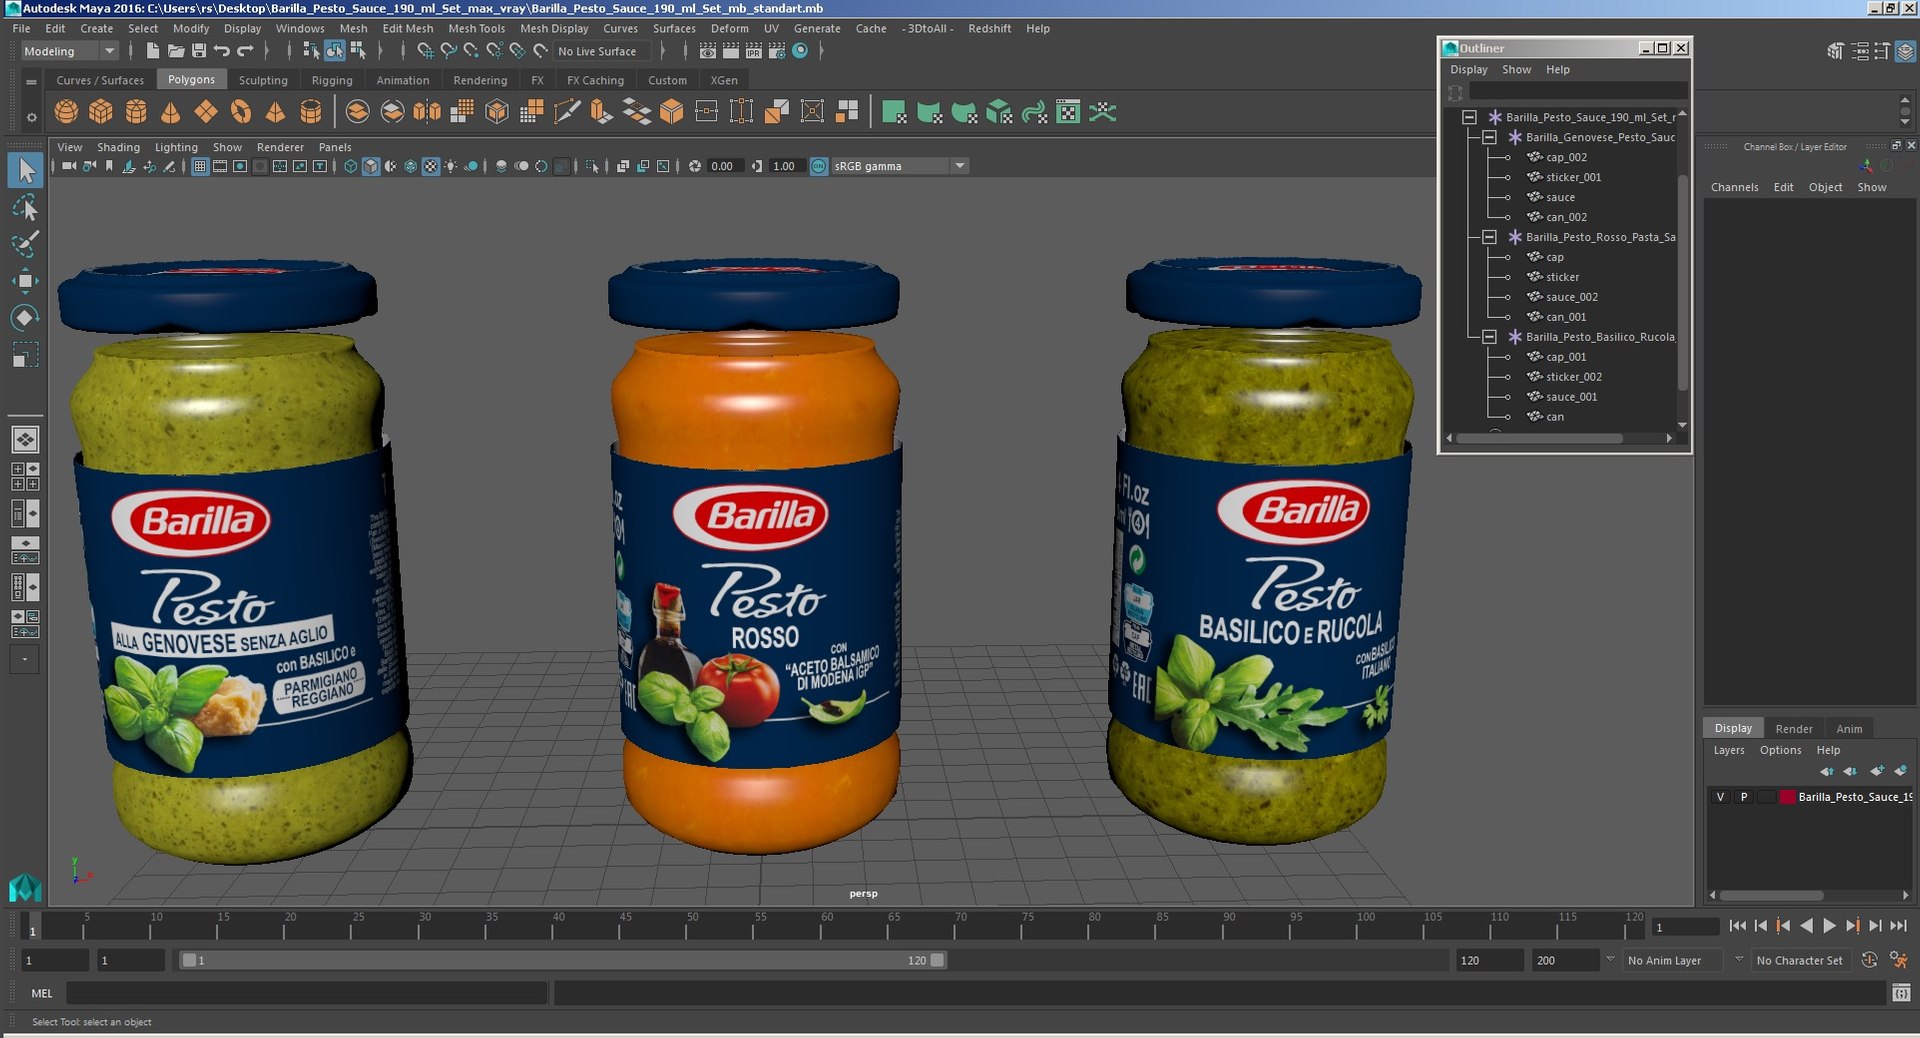Collapse Barilla_Pesto_Sauce_190_ml_Set root node

point(1469,117)
